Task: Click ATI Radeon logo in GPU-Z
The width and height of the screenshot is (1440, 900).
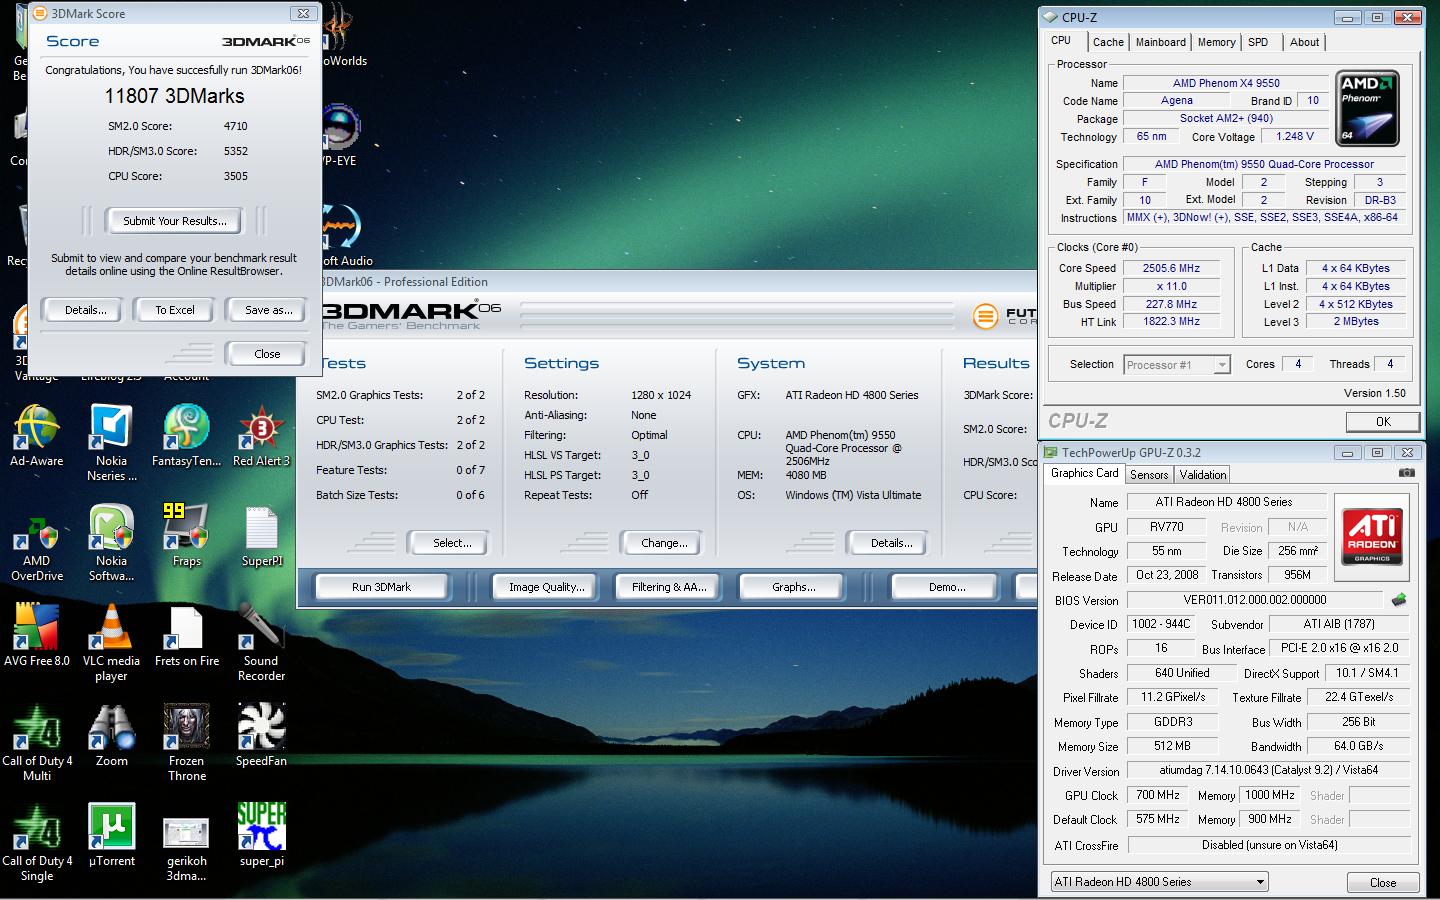Action: coord(1372,536)
